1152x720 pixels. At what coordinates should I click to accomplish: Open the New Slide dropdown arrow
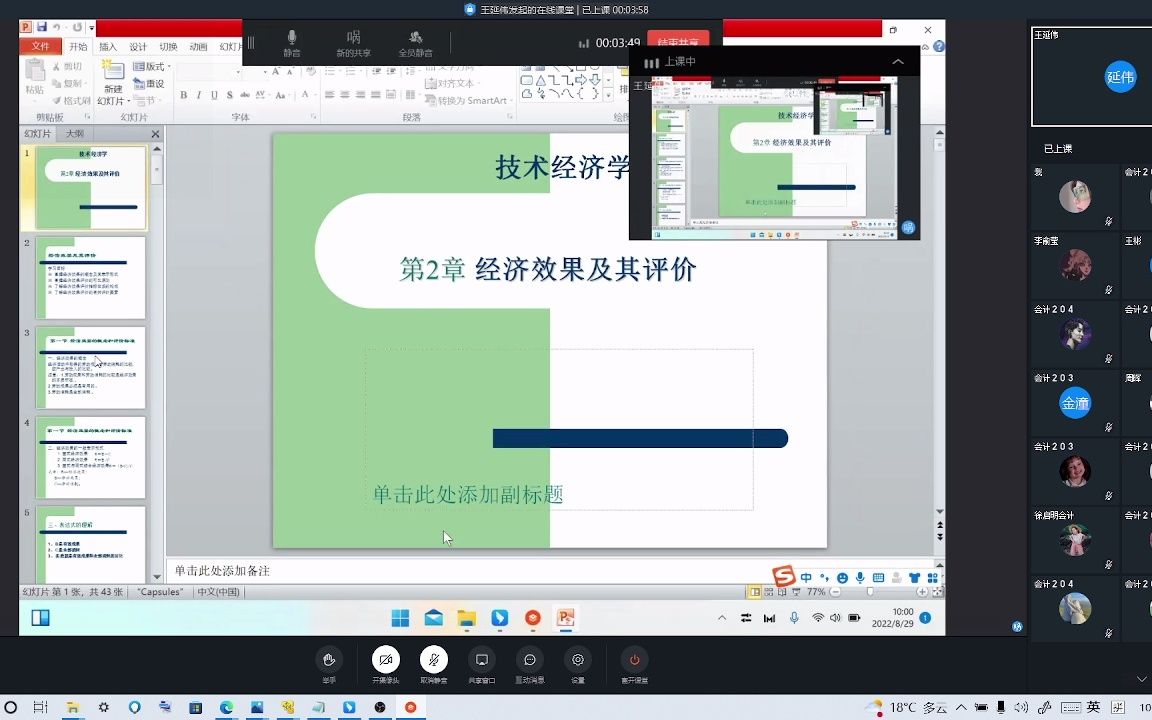pos(129,100)
